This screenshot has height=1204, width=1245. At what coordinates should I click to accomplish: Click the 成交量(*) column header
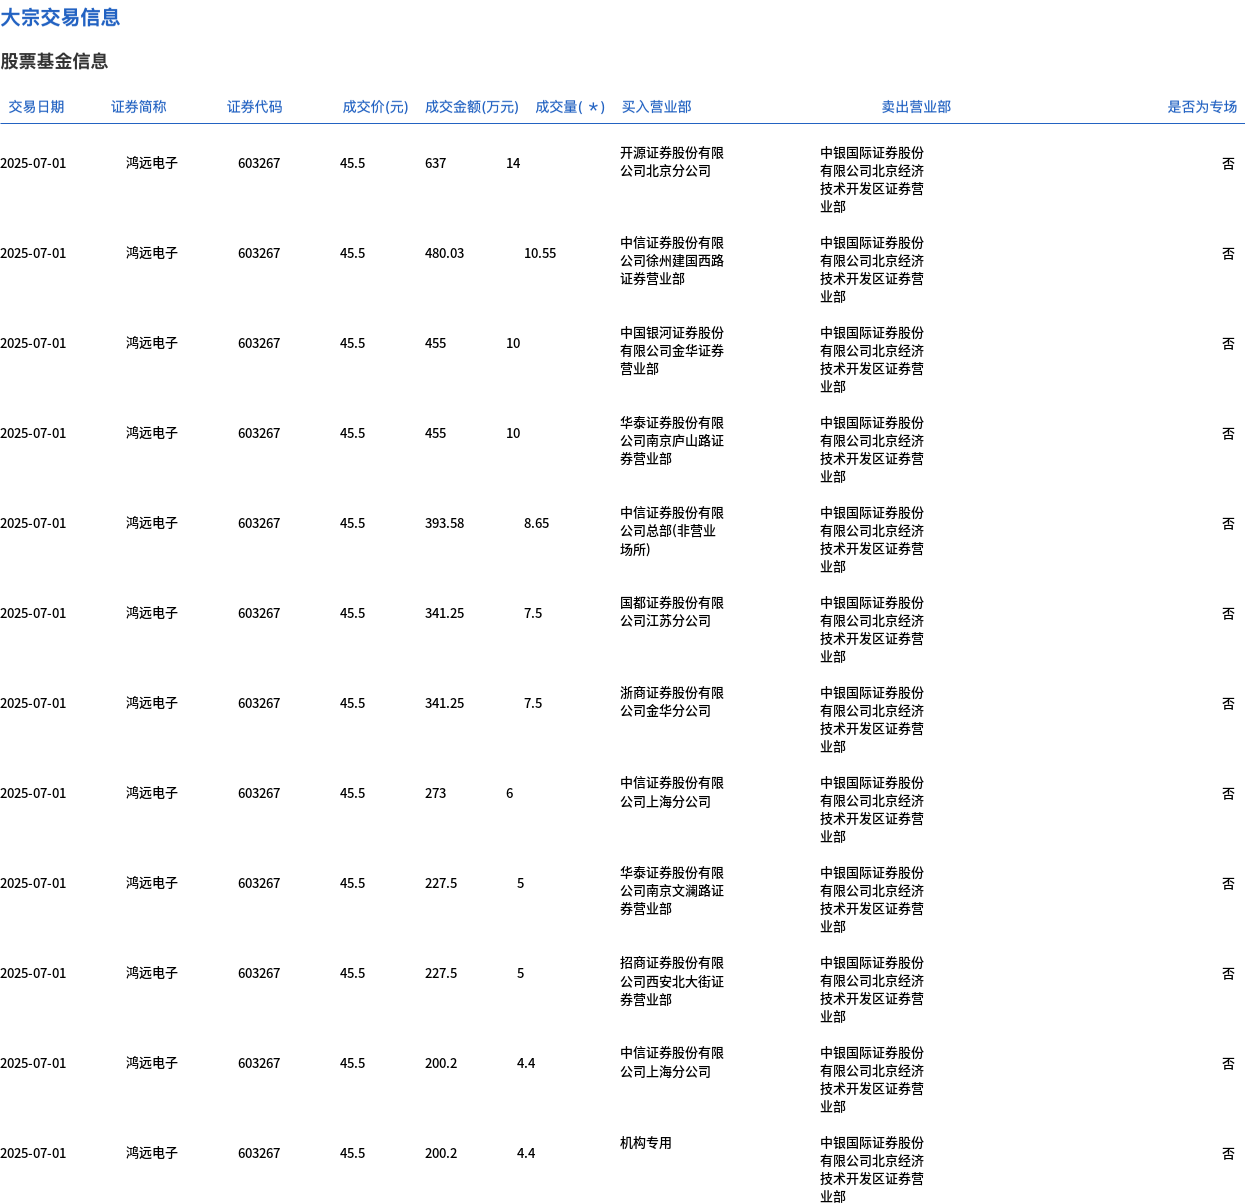(x=569, y=107)
